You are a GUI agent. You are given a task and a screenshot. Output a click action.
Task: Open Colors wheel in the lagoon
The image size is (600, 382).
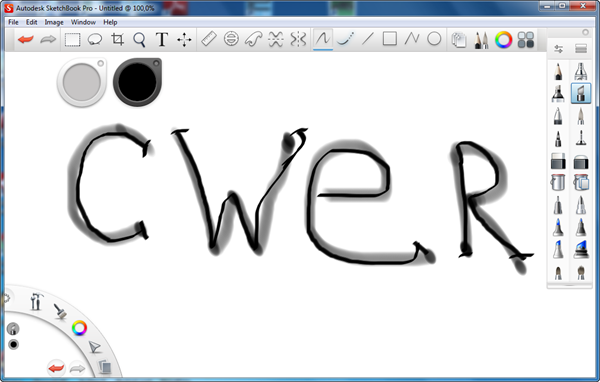(x=79, y=328)
